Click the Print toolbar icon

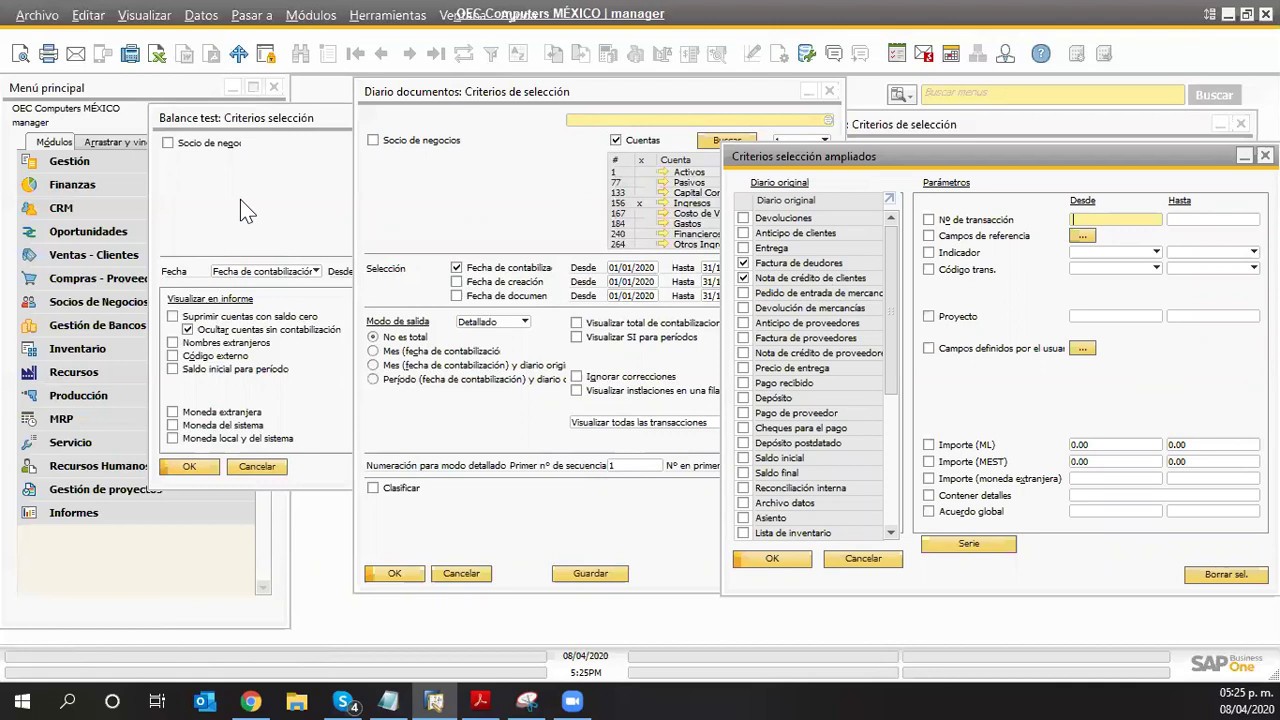(x=48, y=54)
